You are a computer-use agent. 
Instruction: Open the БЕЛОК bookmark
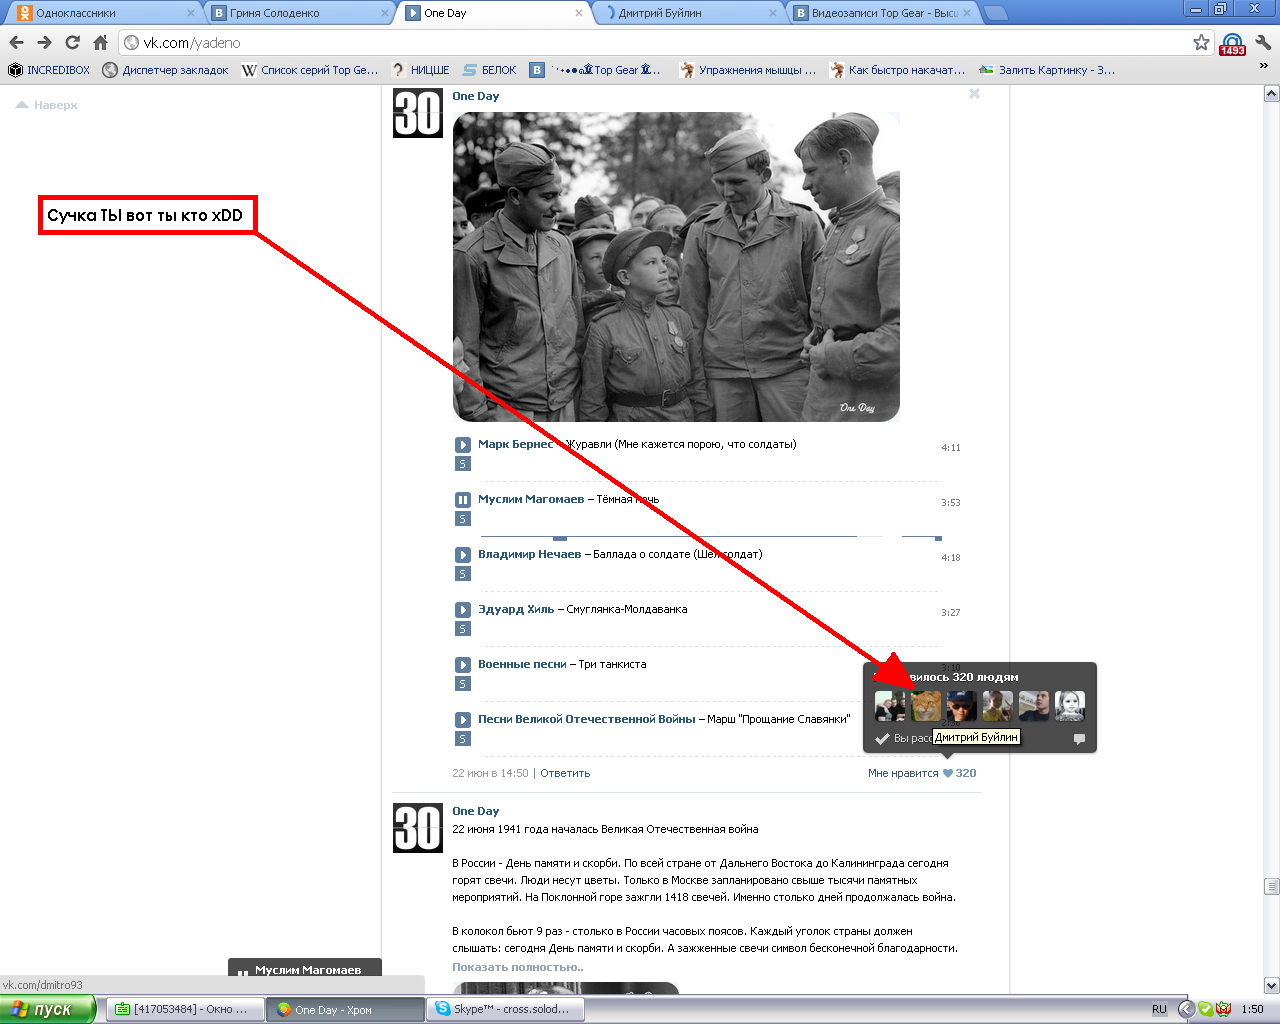490,70
